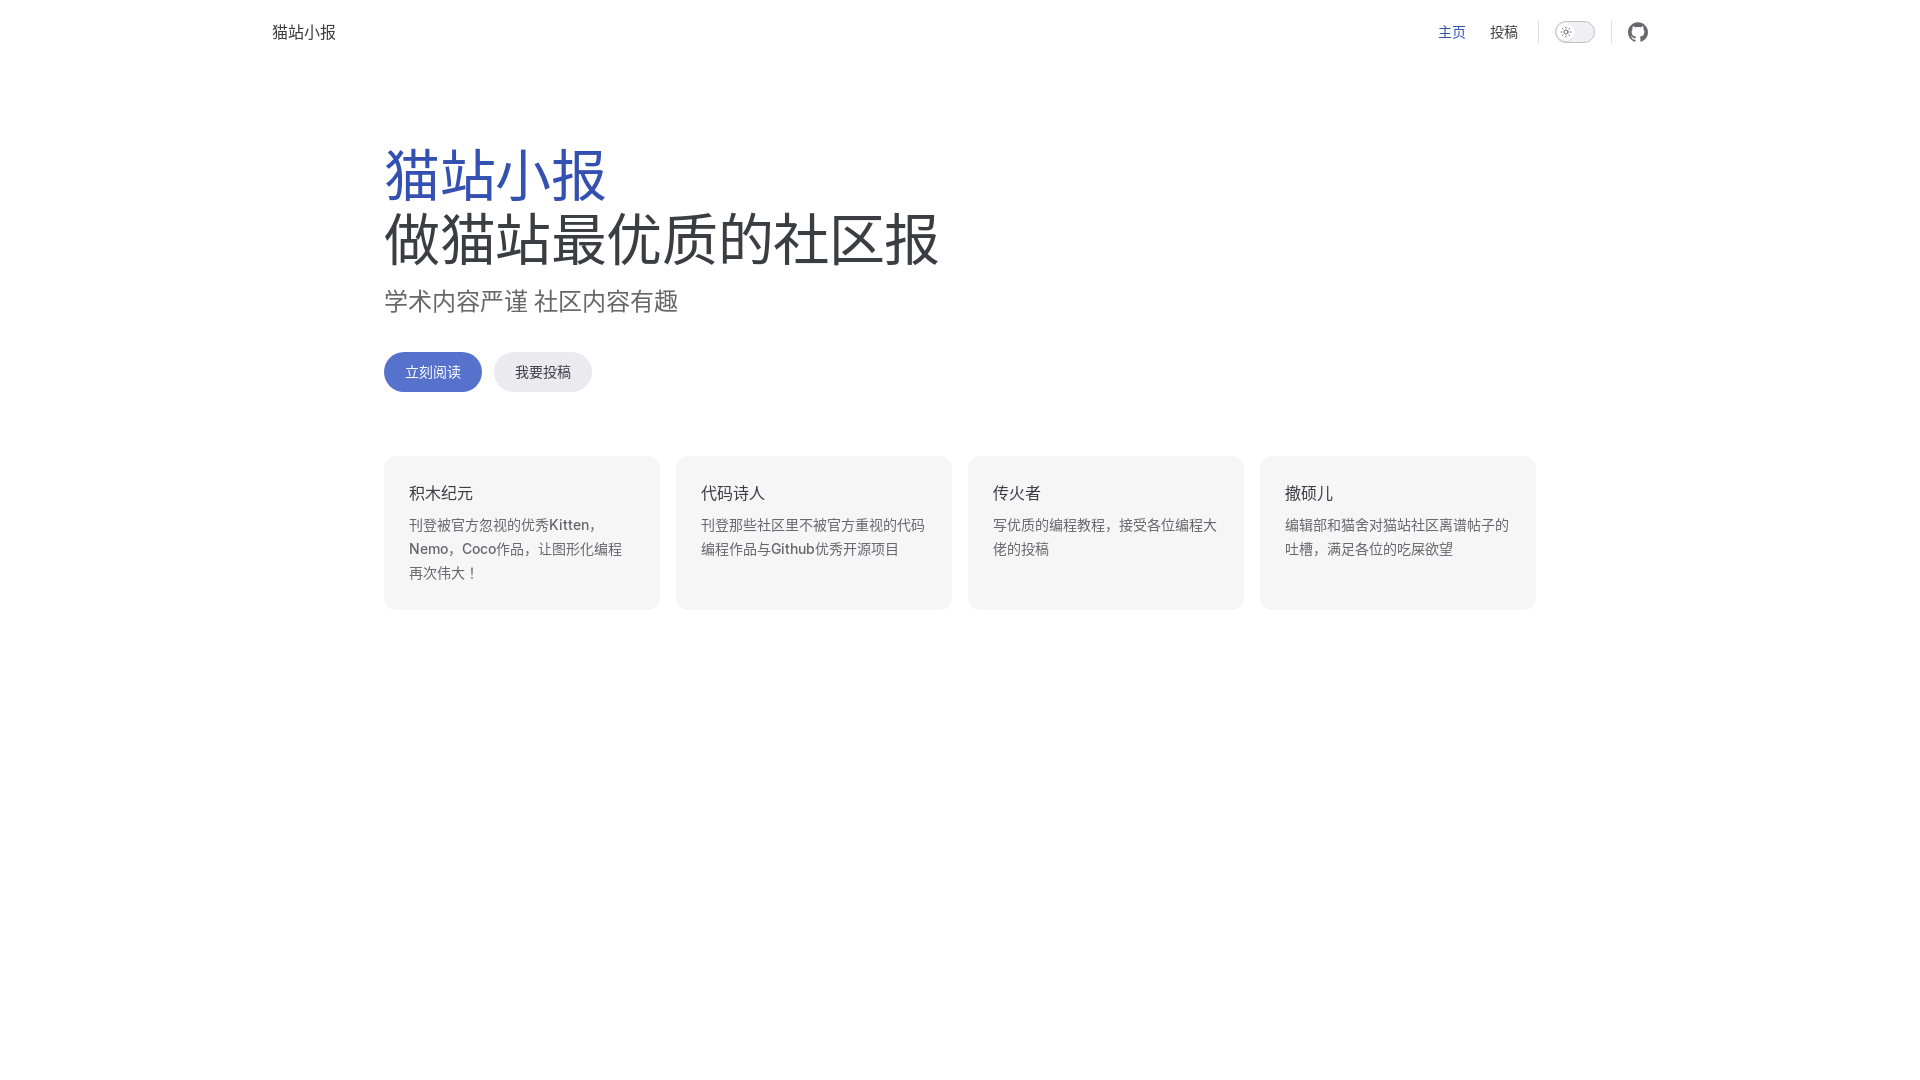Open the GitHub repository icon
Image resolution: width=1920 pixels, height=1080 pixels.
pyautogui.click(x=1638, y=32)
